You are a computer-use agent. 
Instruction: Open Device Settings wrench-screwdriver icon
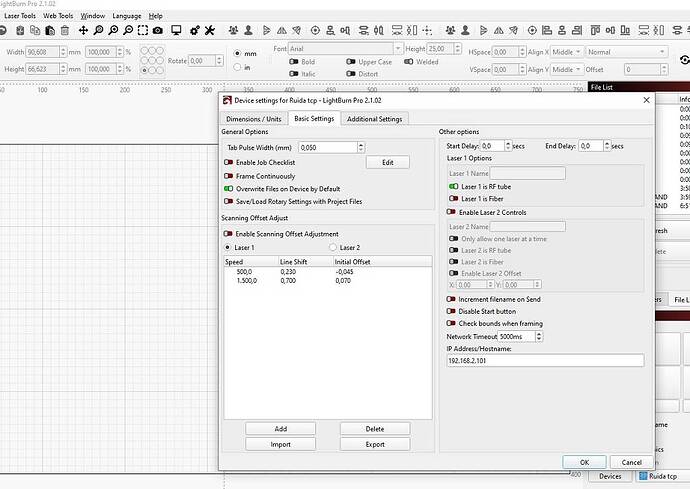click(x=210, y=30)
